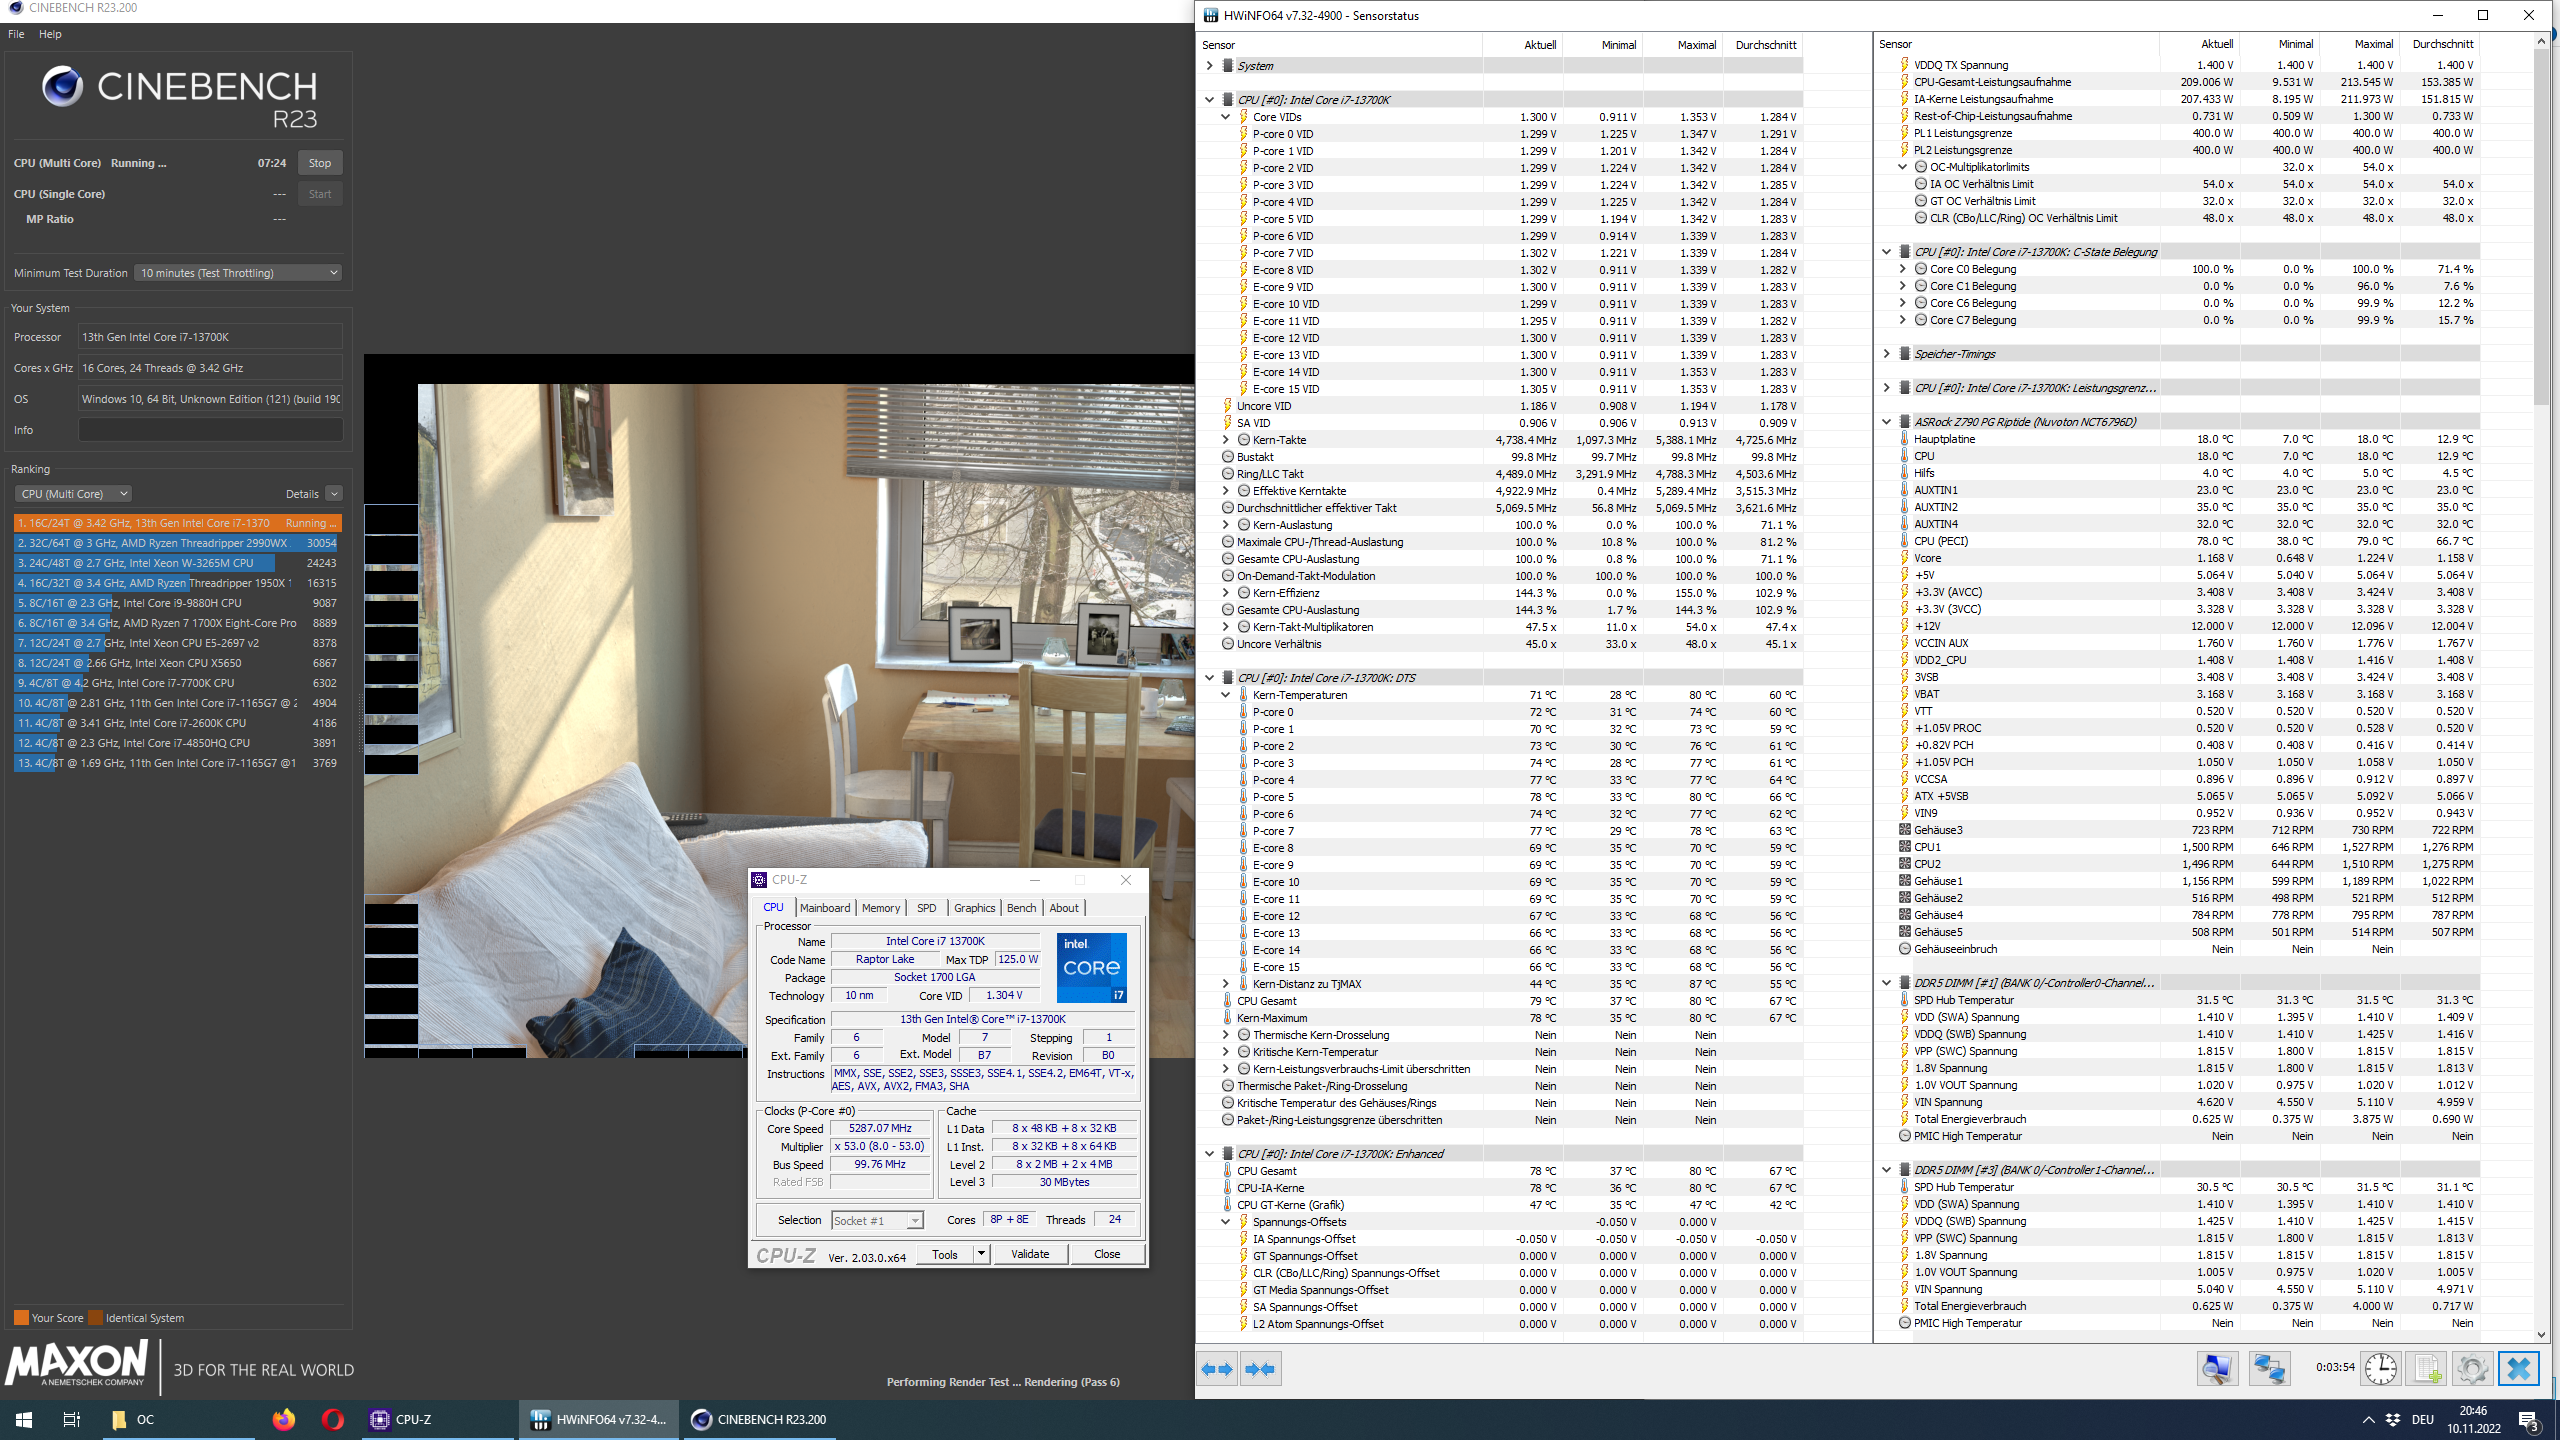
Task: Switch to the Mainboard tab in CPU-Z
Action: point(825,908)
